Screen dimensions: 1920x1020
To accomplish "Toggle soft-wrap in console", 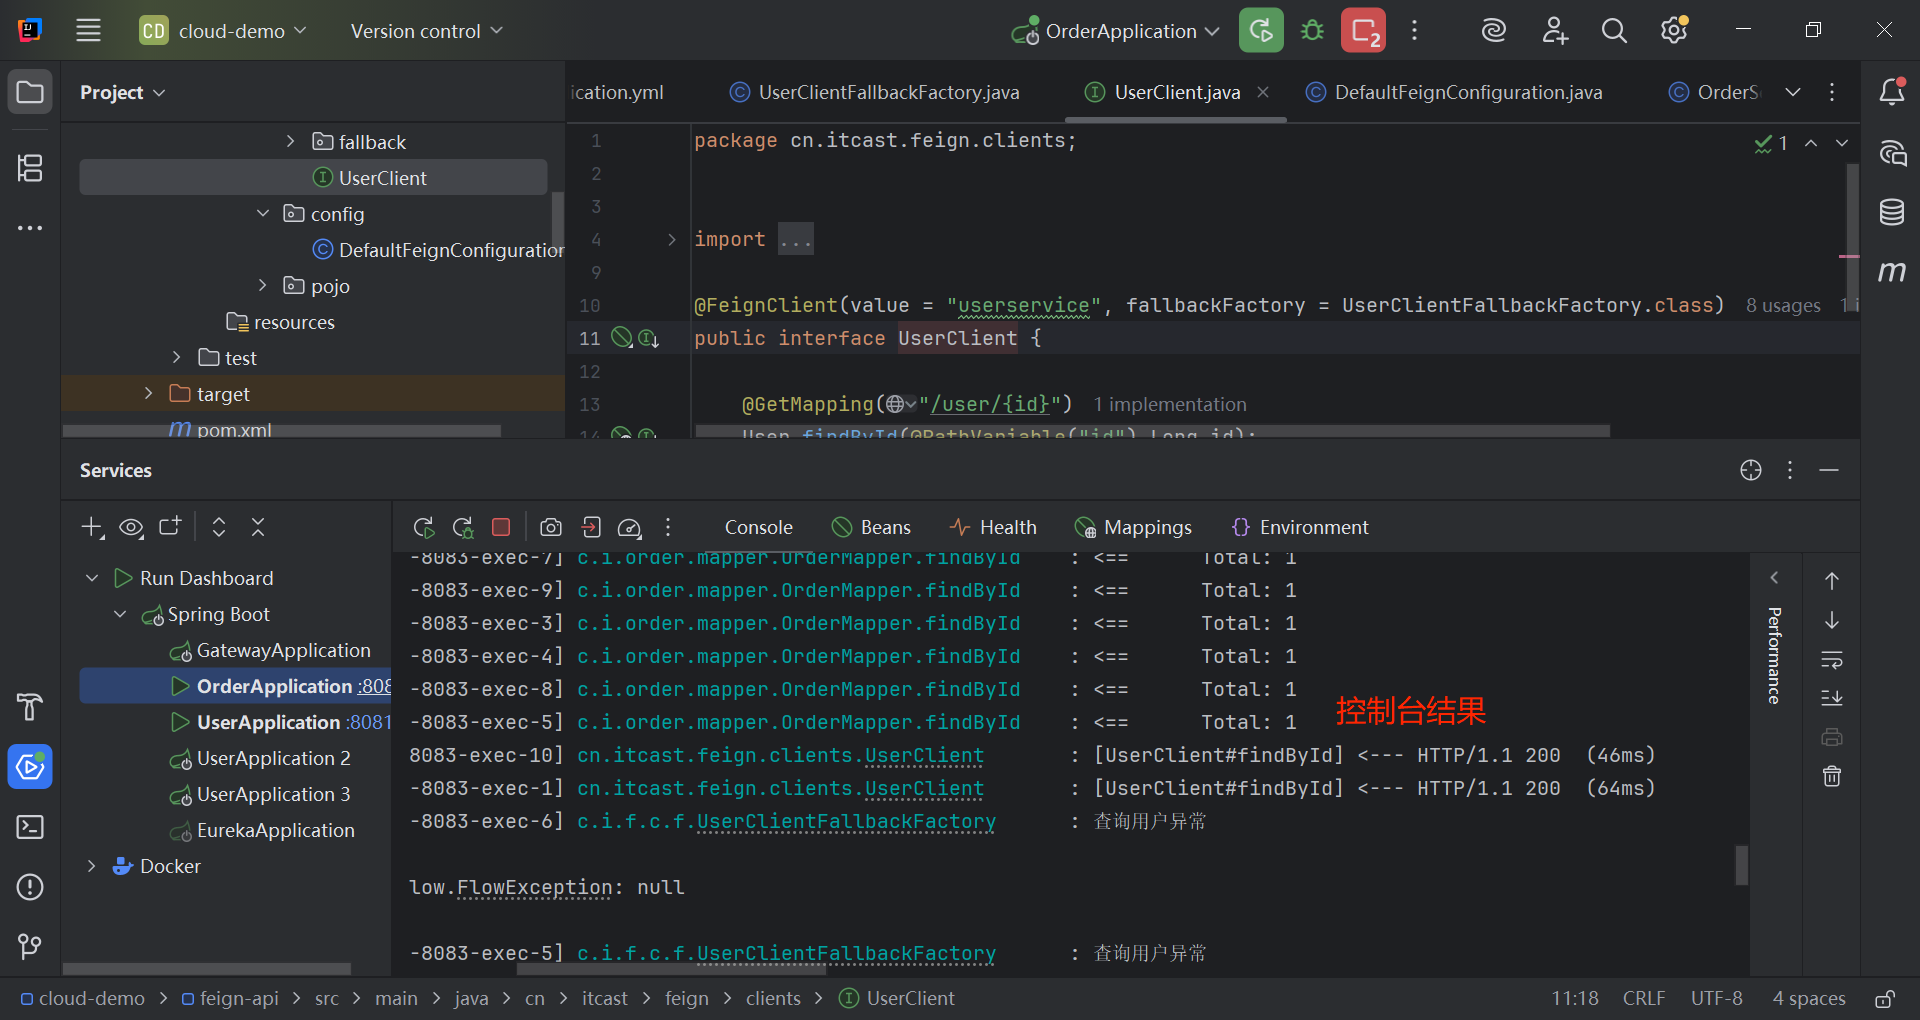I will pyautogui.click(x=1832, y=659).
